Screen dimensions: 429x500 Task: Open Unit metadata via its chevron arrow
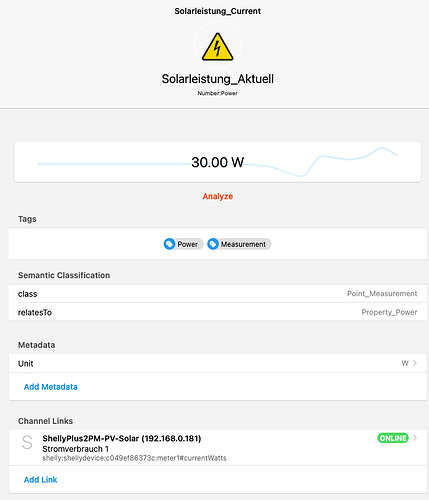(x=415, y=363)
